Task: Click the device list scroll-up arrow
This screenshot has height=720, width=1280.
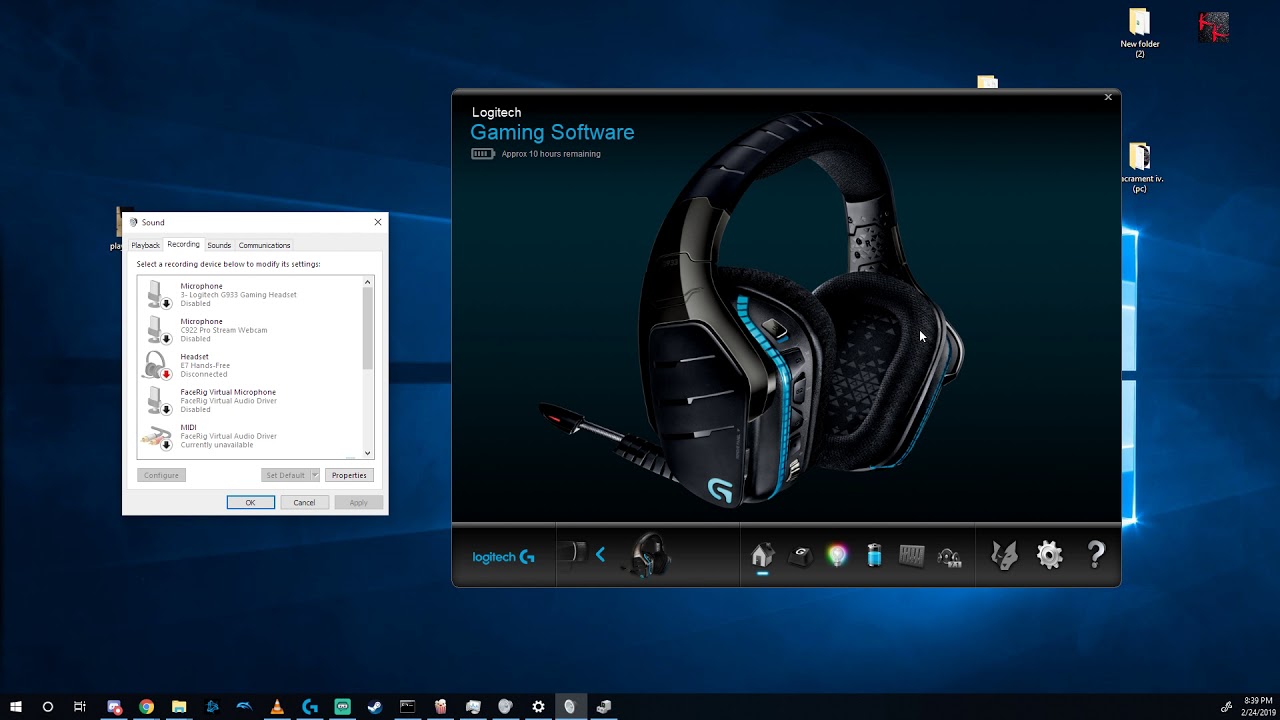Action: pyautogui.click(x=368, y=282)
